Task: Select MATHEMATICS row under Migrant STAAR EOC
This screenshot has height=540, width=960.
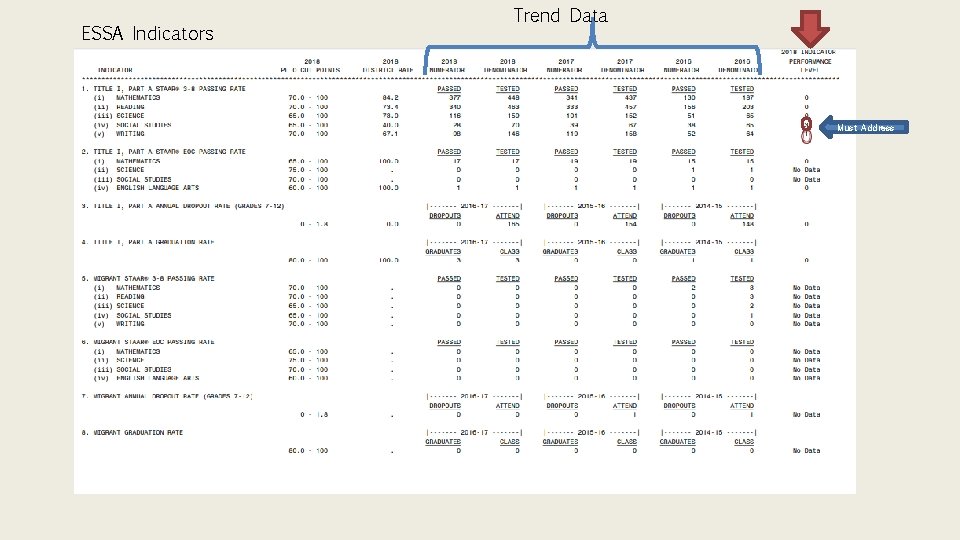Action: pos(456,352)
